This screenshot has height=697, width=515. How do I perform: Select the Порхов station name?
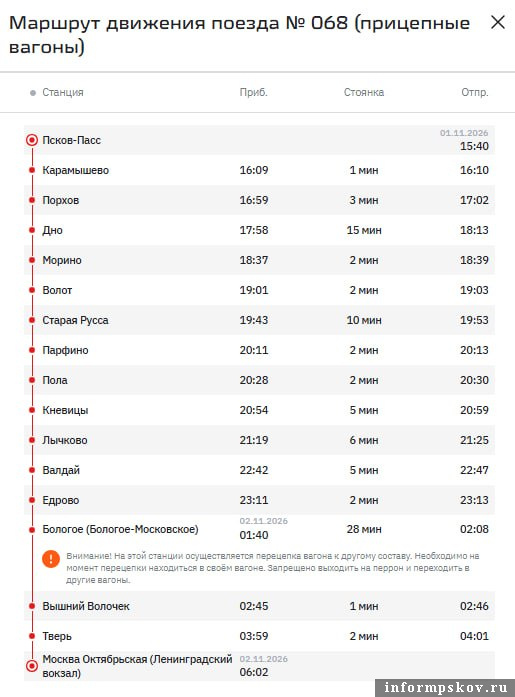(x=60, y=200)
